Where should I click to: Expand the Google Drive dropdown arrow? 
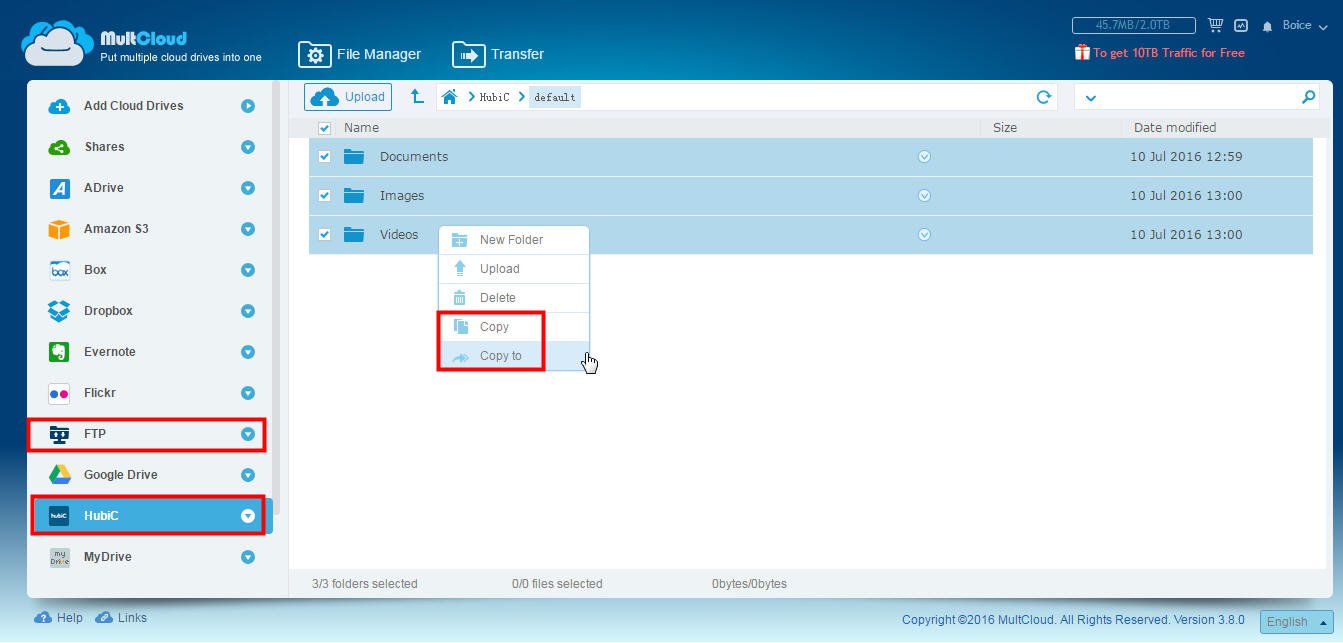pos(247,475)
